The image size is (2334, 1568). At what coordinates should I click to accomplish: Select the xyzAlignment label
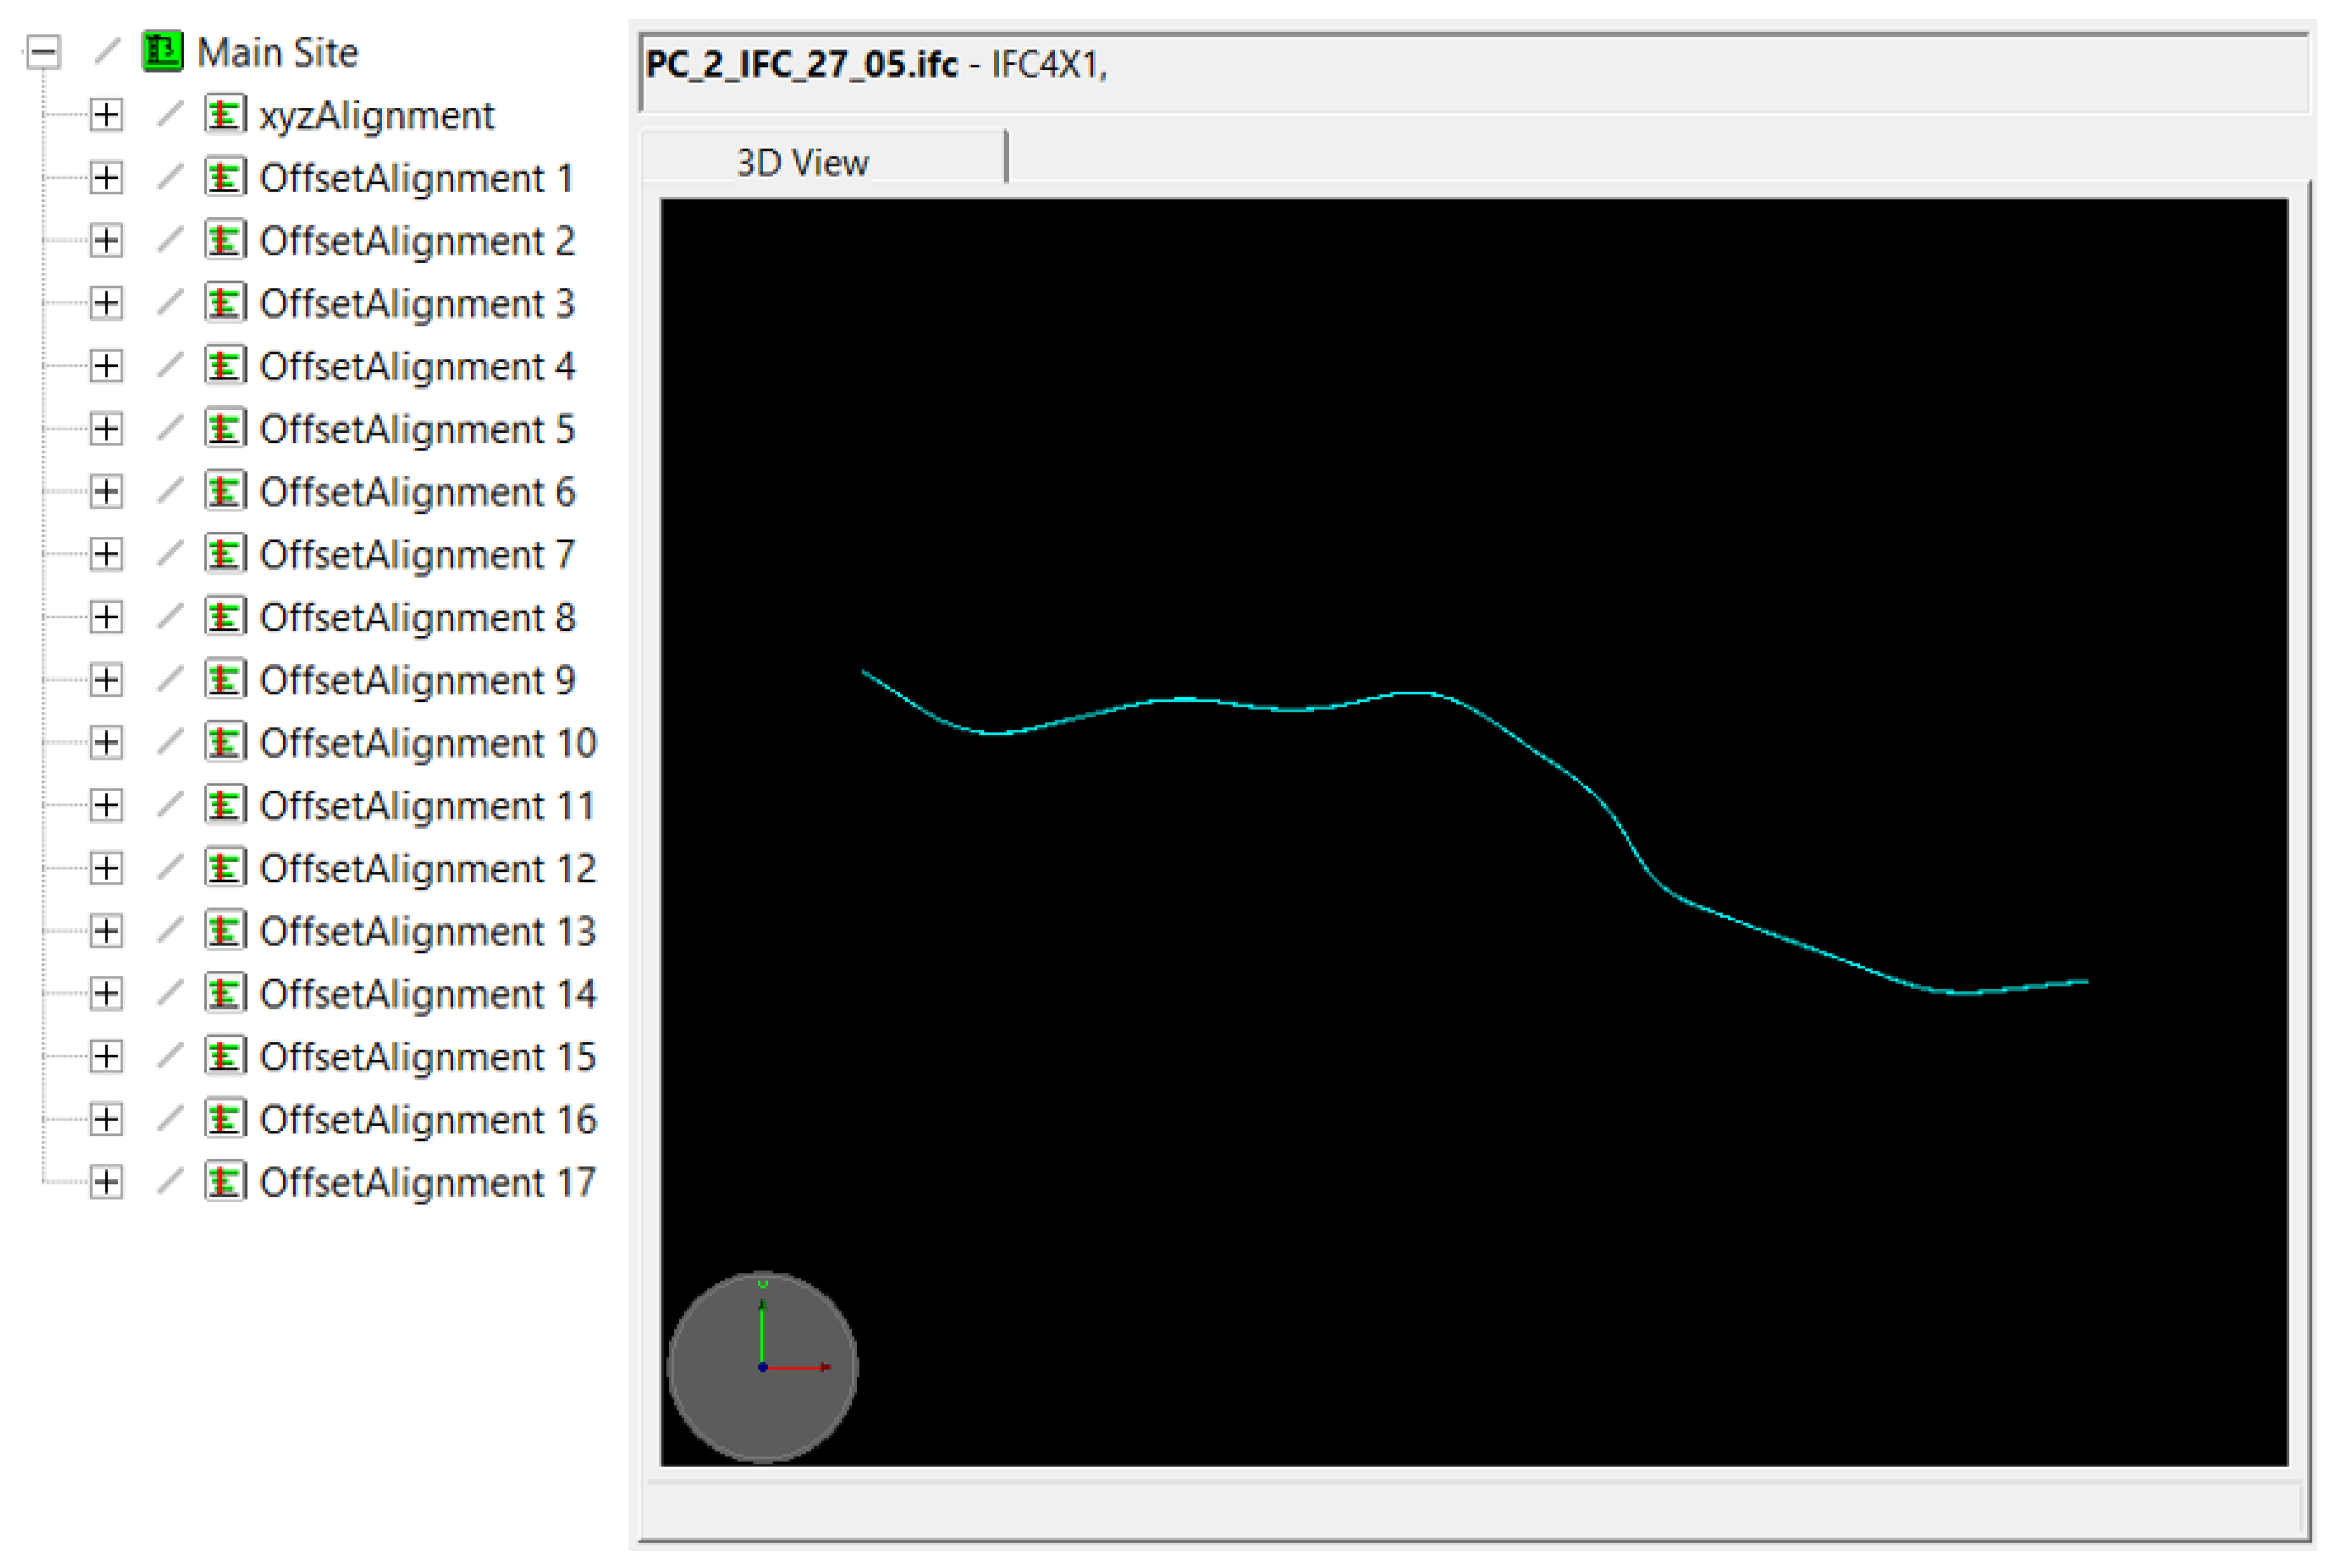377,117
